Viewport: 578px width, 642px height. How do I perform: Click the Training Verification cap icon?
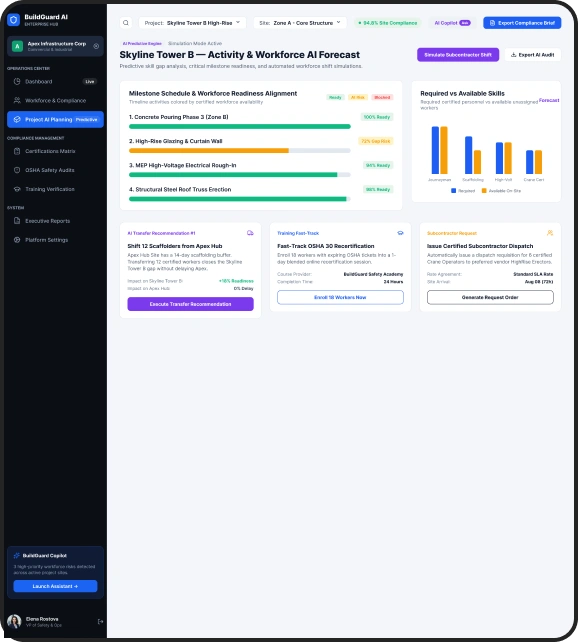pos(17,189)
